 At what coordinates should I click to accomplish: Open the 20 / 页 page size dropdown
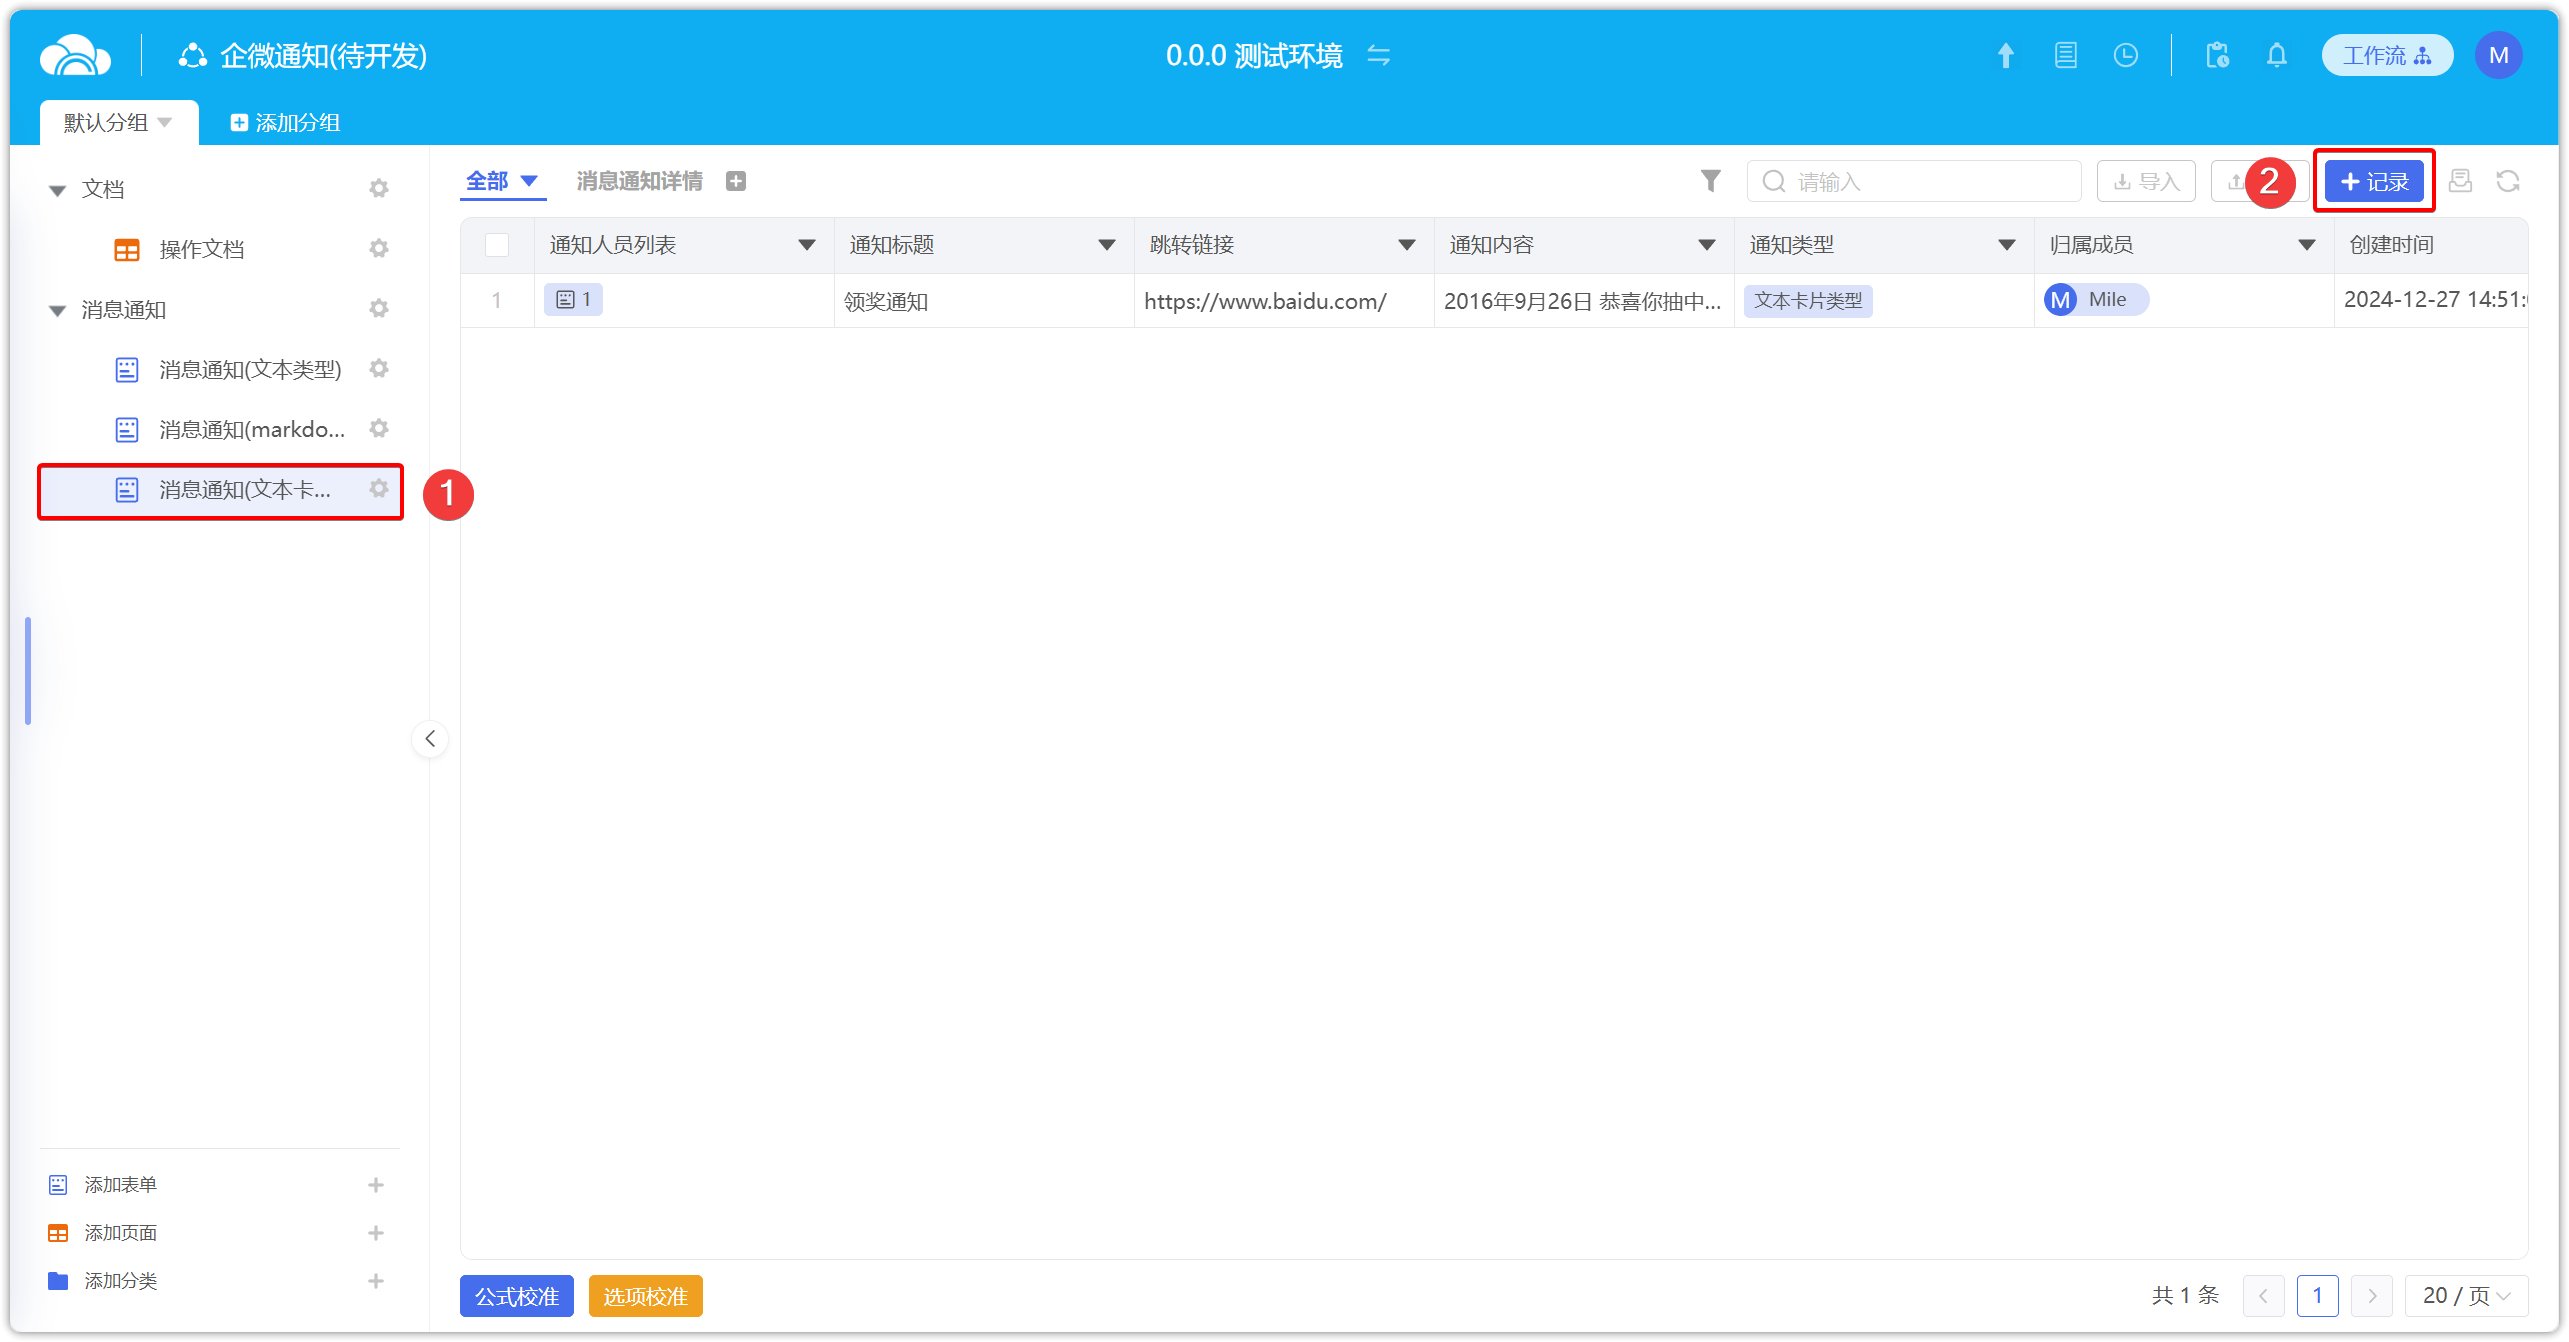2466,1296
